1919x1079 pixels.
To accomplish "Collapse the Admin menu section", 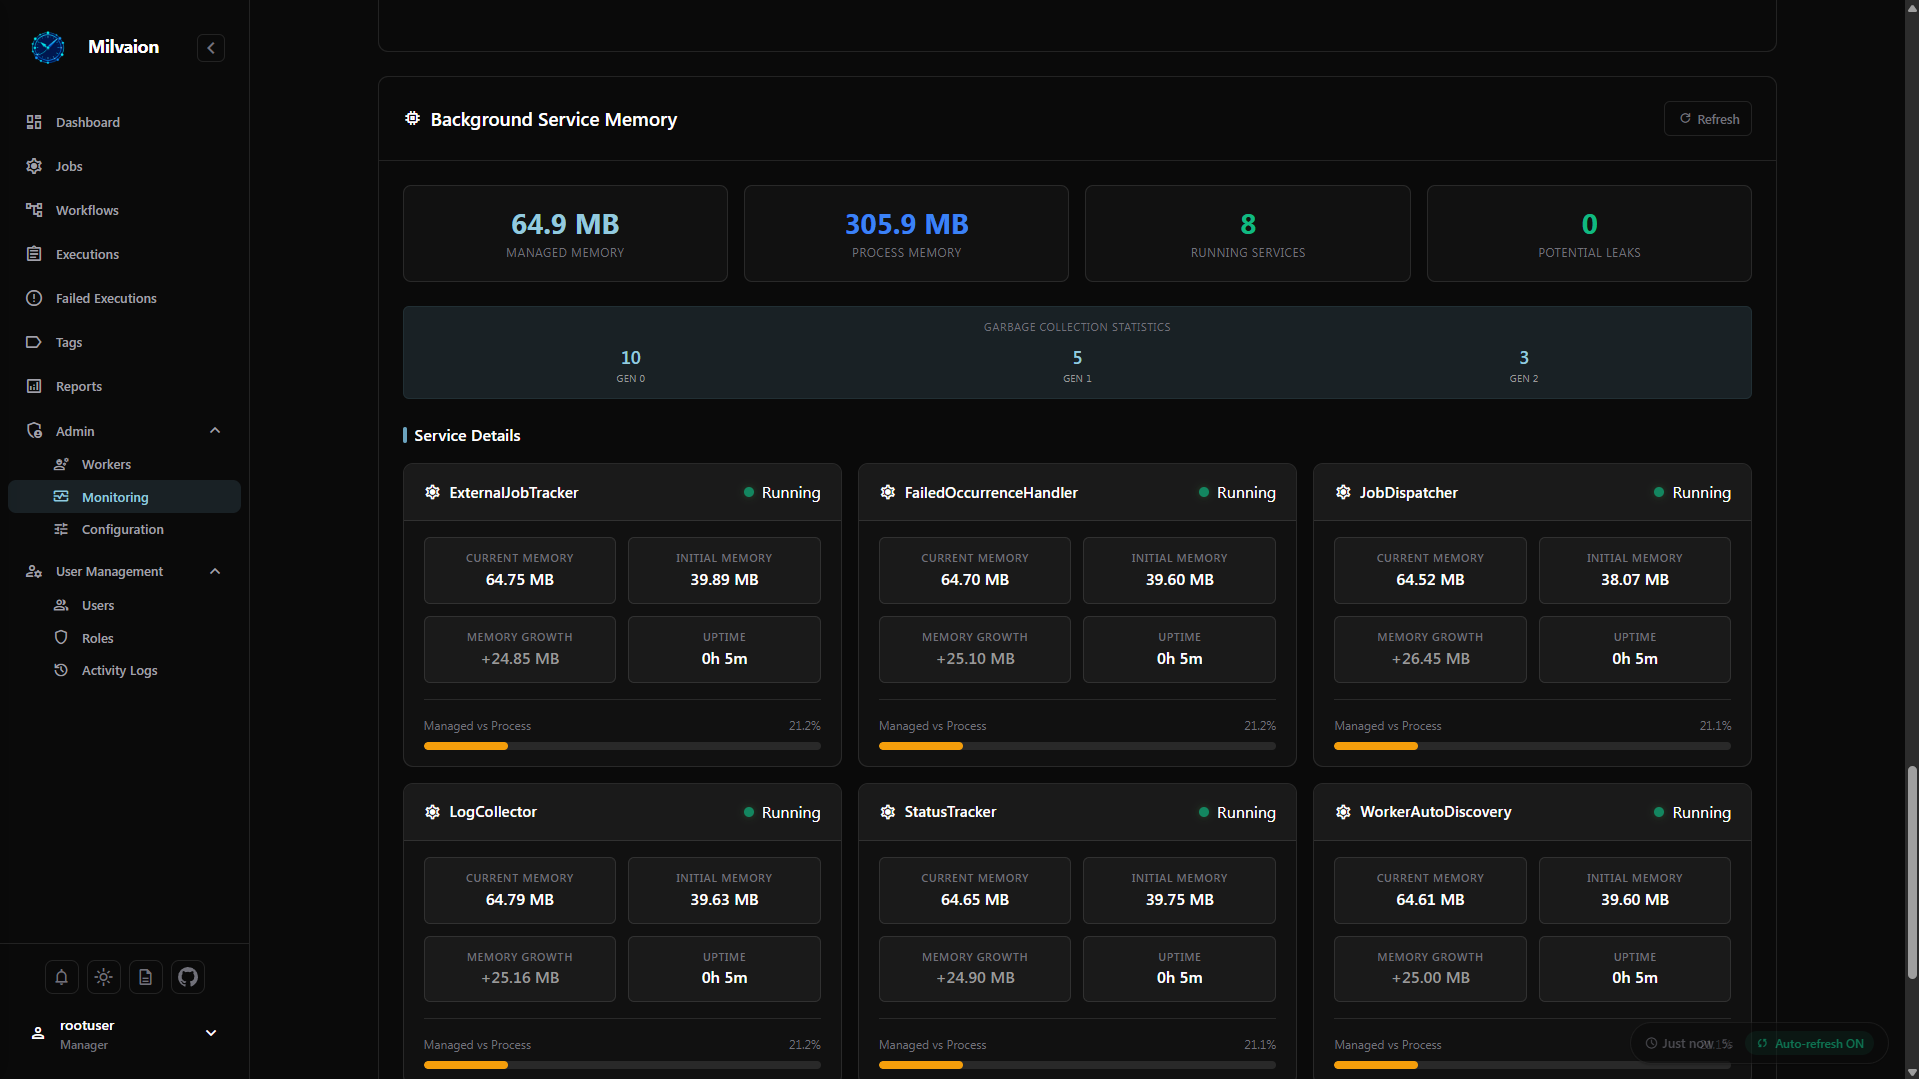I will 215,431.
